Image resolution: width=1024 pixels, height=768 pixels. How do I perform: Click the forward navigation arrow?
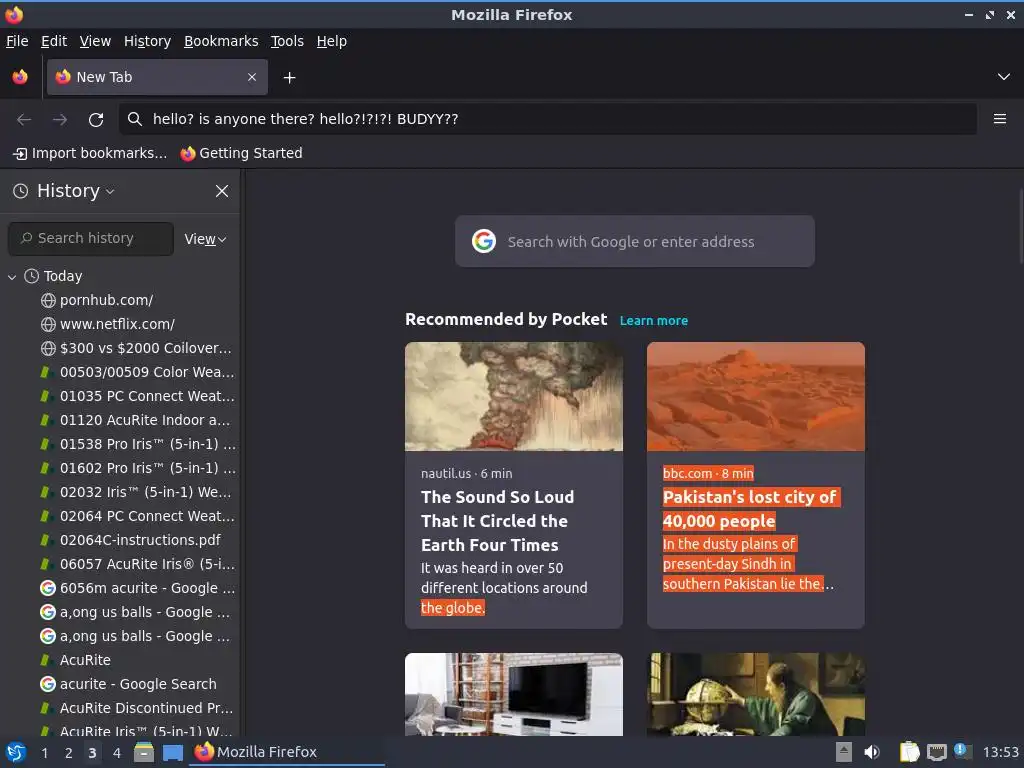[59, 120]
